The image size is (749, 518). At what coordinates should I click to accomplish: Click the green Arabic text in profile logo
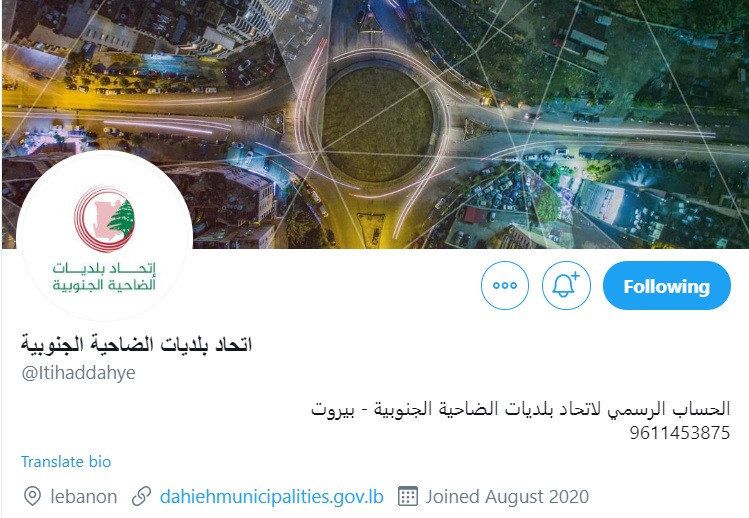[104, 277]
